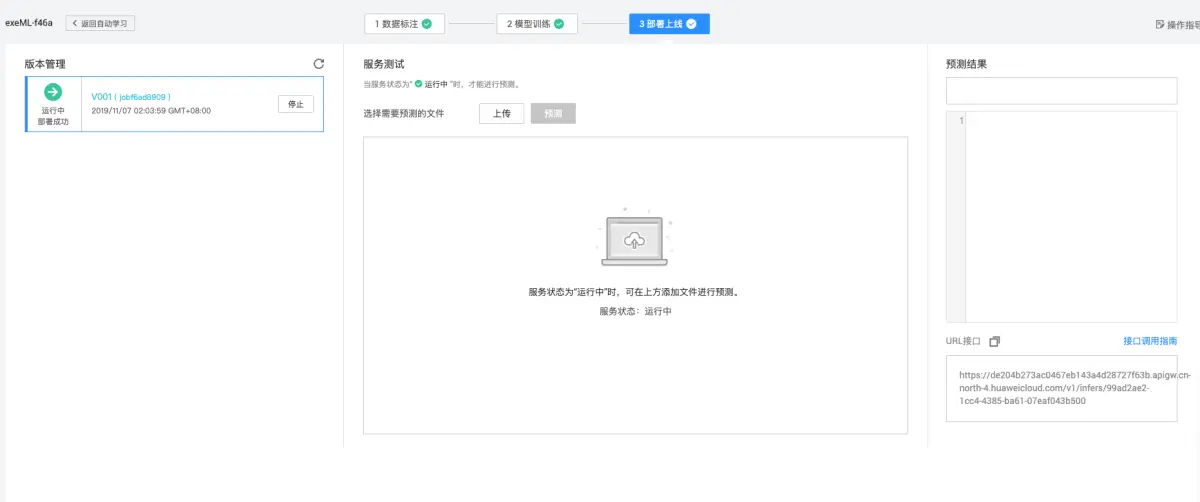
Task: Open 操作指引 guide at top right
Action: pos(1177,24)
